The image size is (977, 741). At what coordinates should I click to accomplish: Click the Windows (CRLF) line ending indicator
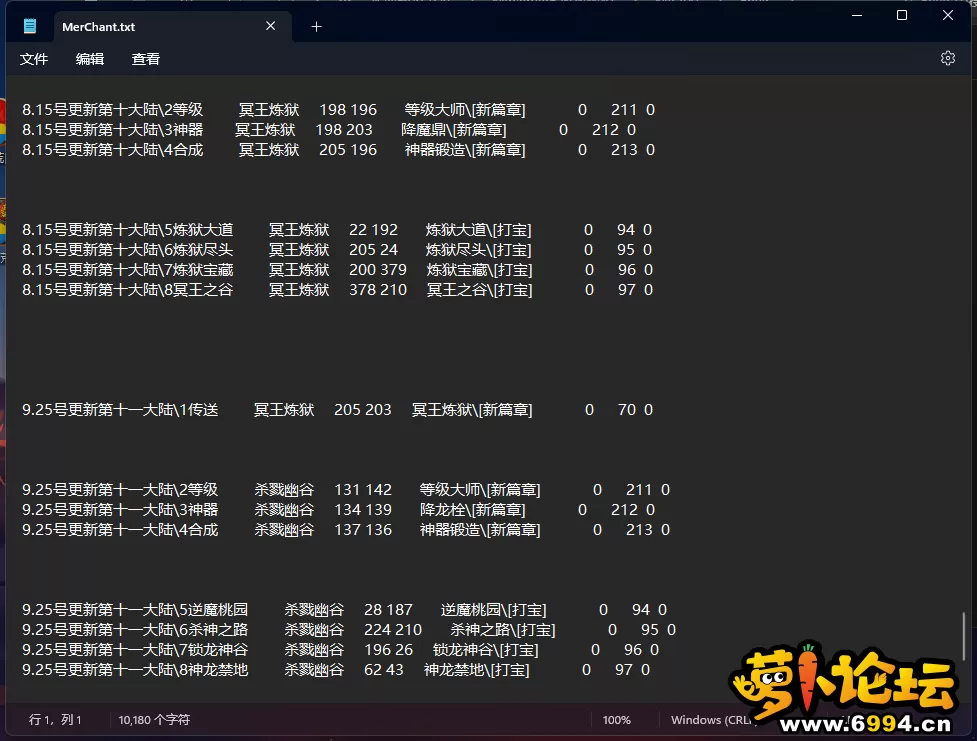(x=713, y=720)
